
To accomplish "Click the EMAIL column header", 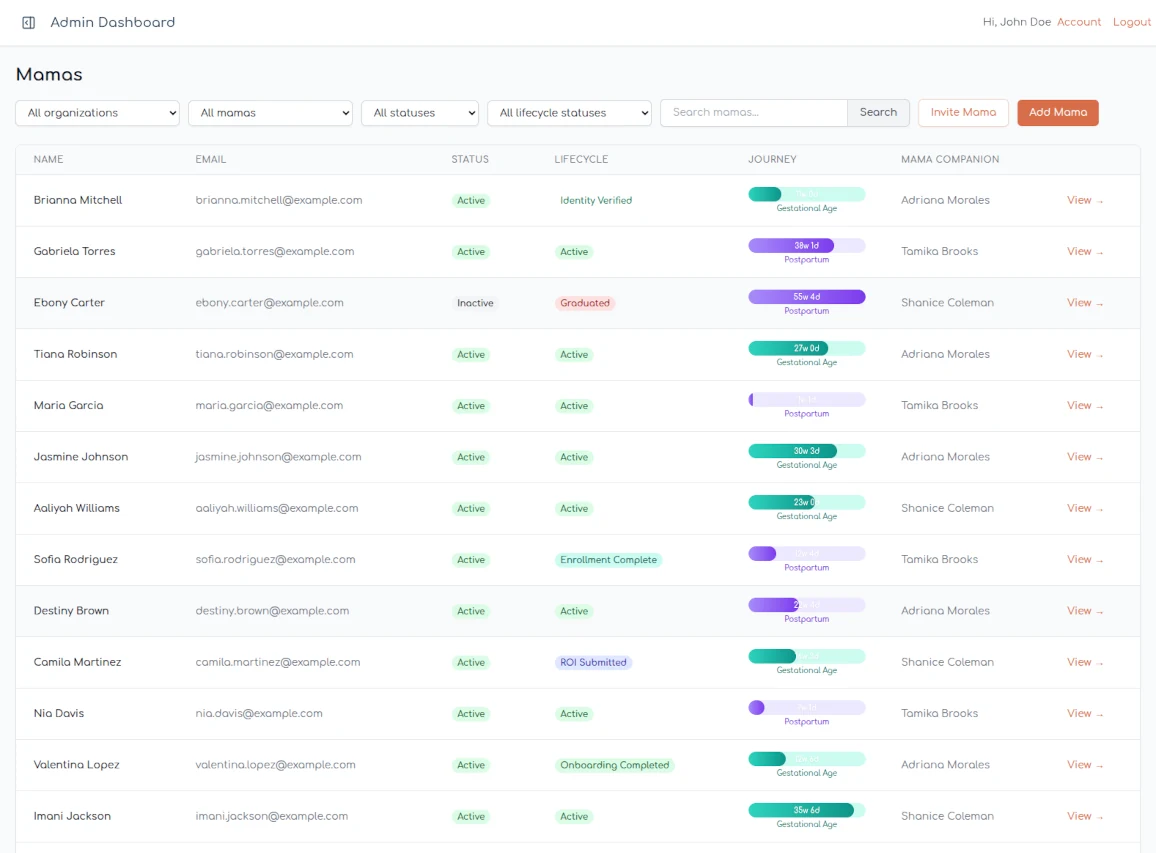I will click(x=211, y=159).
